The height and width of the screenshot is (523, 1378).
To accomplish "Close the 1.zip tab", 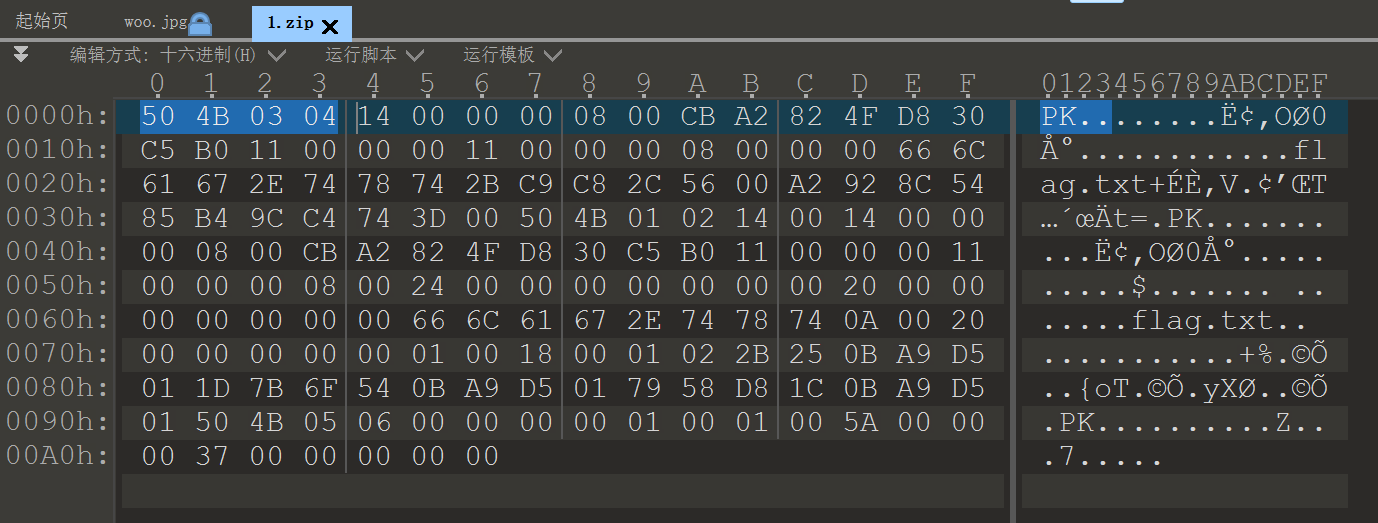I will [330, 27].
